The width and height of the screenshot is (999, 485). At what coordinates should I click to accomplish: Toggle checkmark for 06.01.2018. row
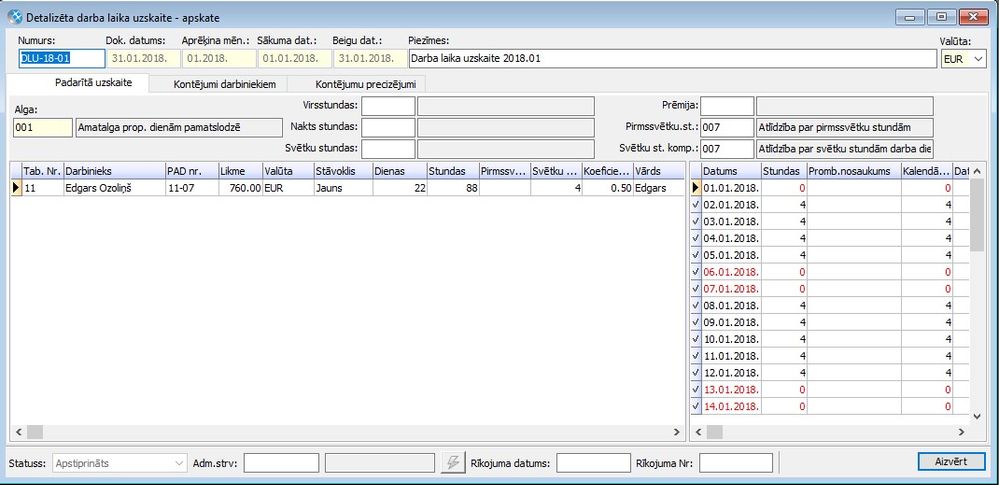pyautogui.click(x=696, y=272)
